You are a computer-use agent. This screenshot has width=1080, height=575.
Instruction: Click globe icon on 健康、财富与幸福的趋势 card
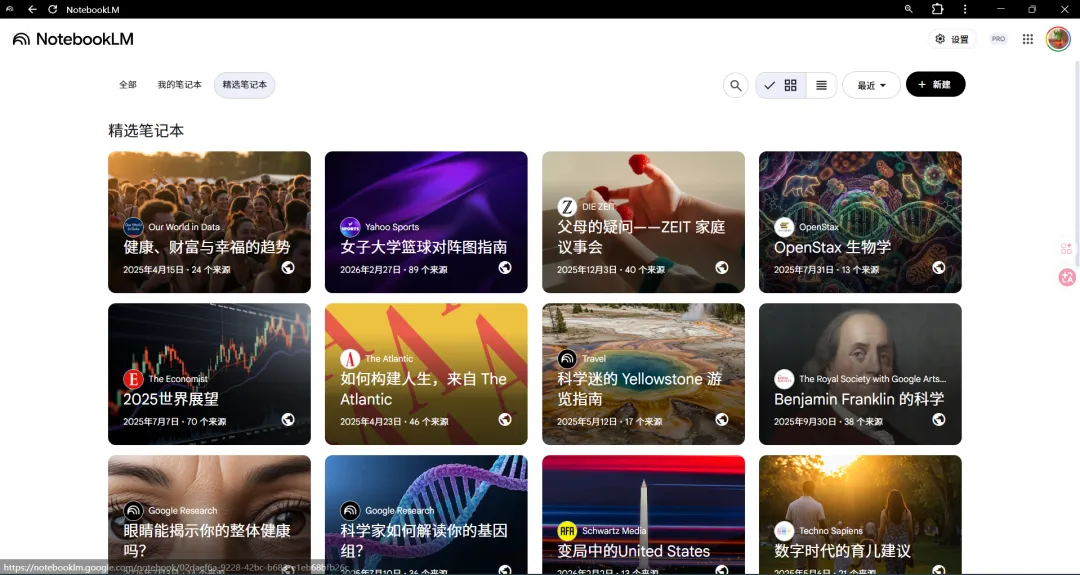tap(288, 267)
